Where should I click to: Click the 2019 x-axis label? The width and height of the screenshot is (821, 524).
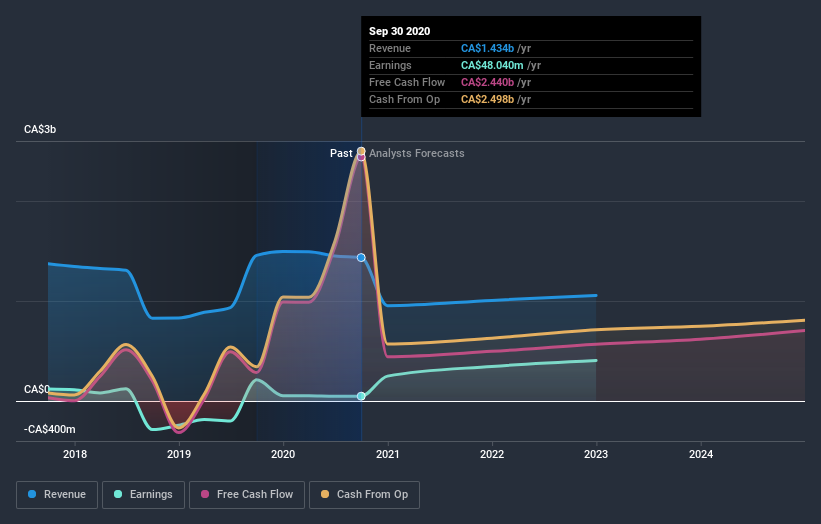(x=179, y=454)
